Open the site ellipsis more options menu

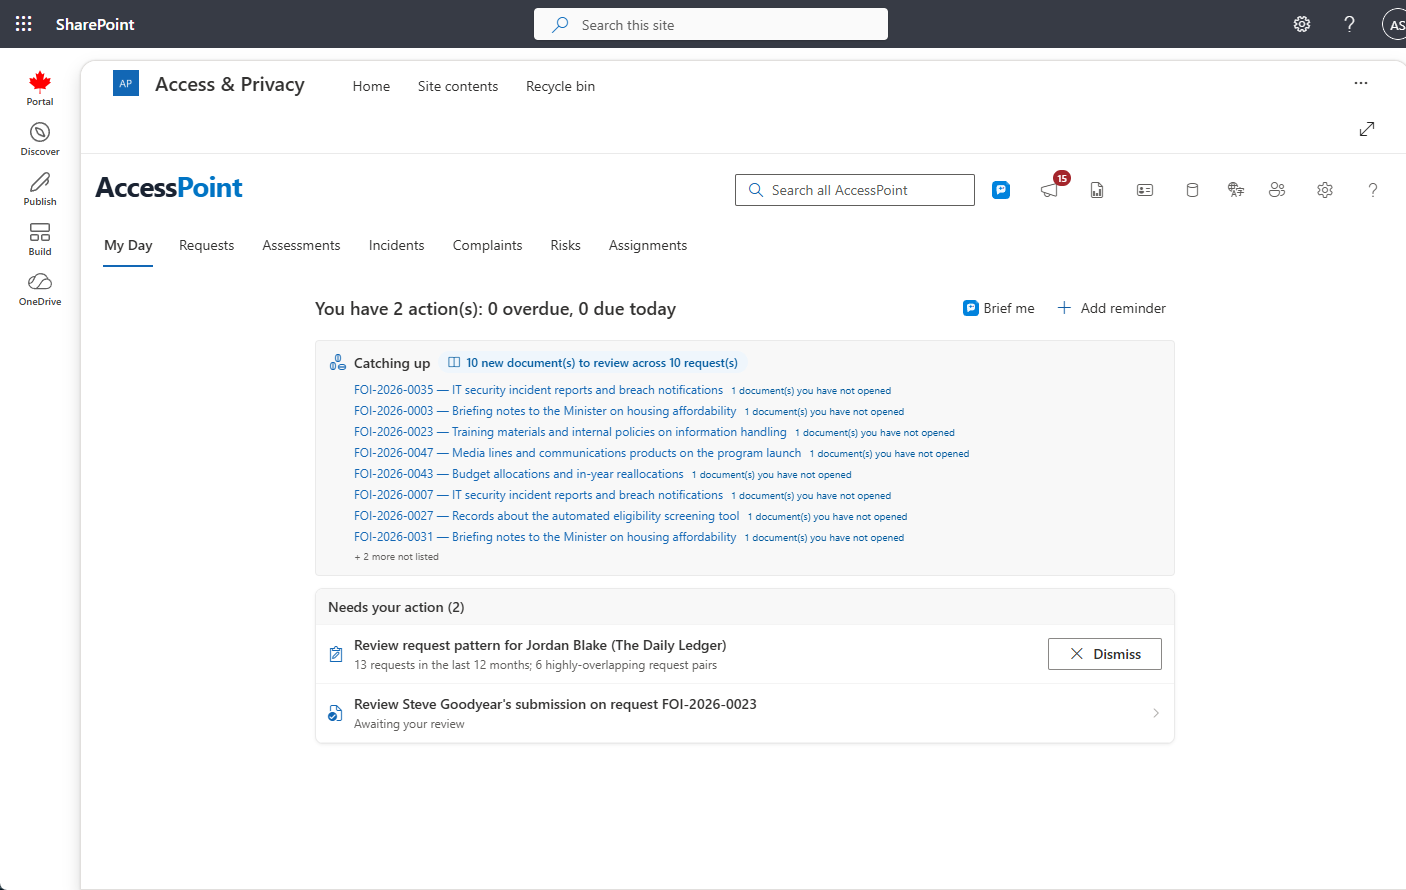1361,83
